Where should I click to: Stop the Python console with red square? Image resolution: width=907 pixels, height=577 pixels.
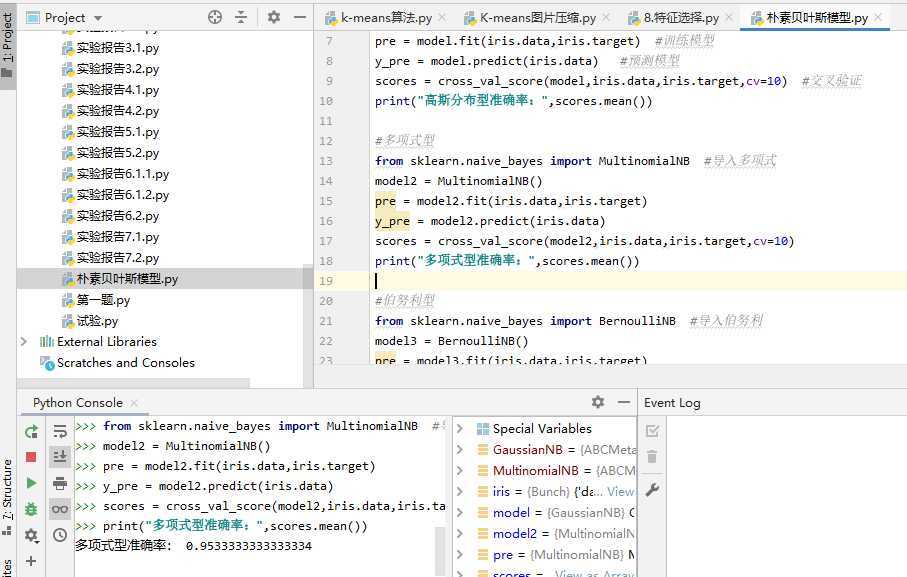pos(31,457)
